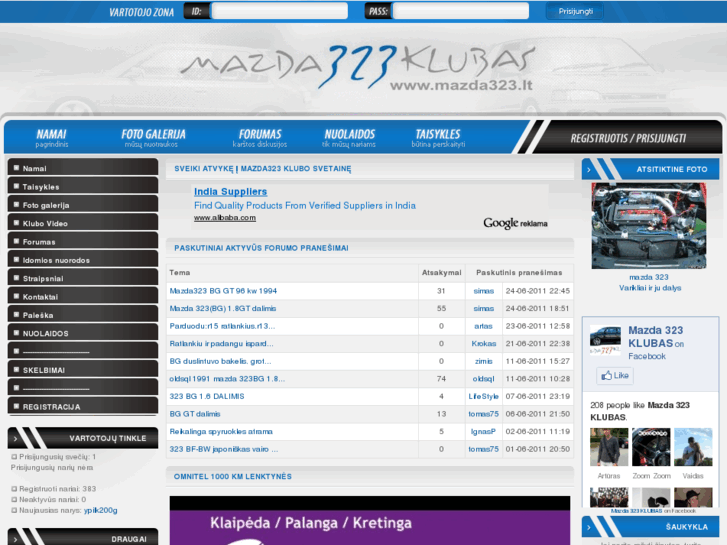
Task: Click the www.alibaba.com ad link
Action: point(225,218)
